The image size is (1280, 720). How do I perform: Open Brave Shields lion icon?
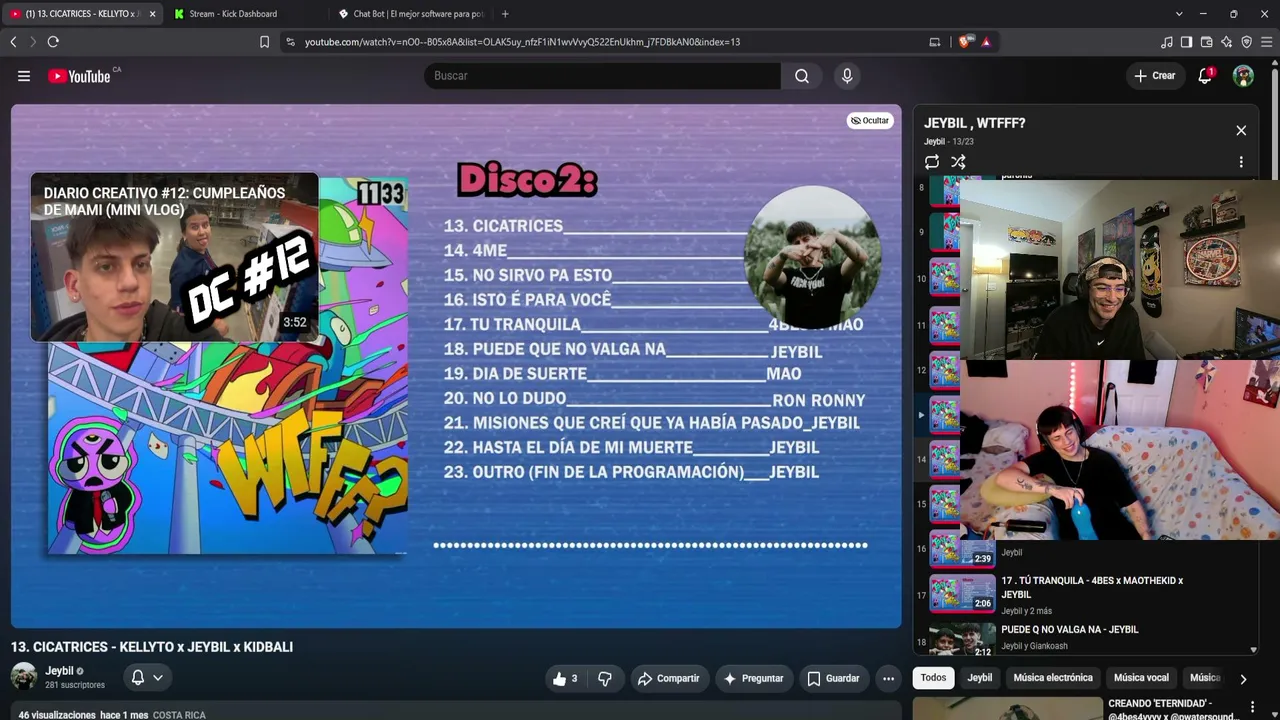(x=964, y=42)
